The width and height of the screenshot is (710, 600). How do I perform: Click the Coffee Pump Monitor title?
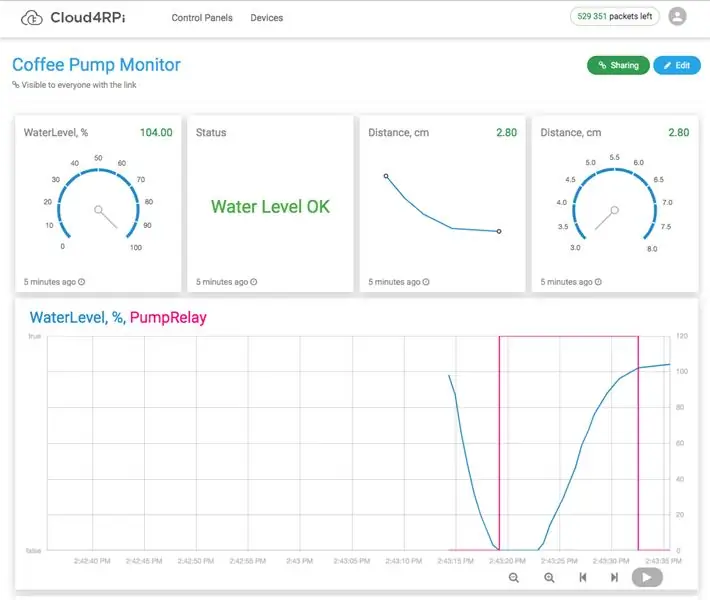pos(96,65)
